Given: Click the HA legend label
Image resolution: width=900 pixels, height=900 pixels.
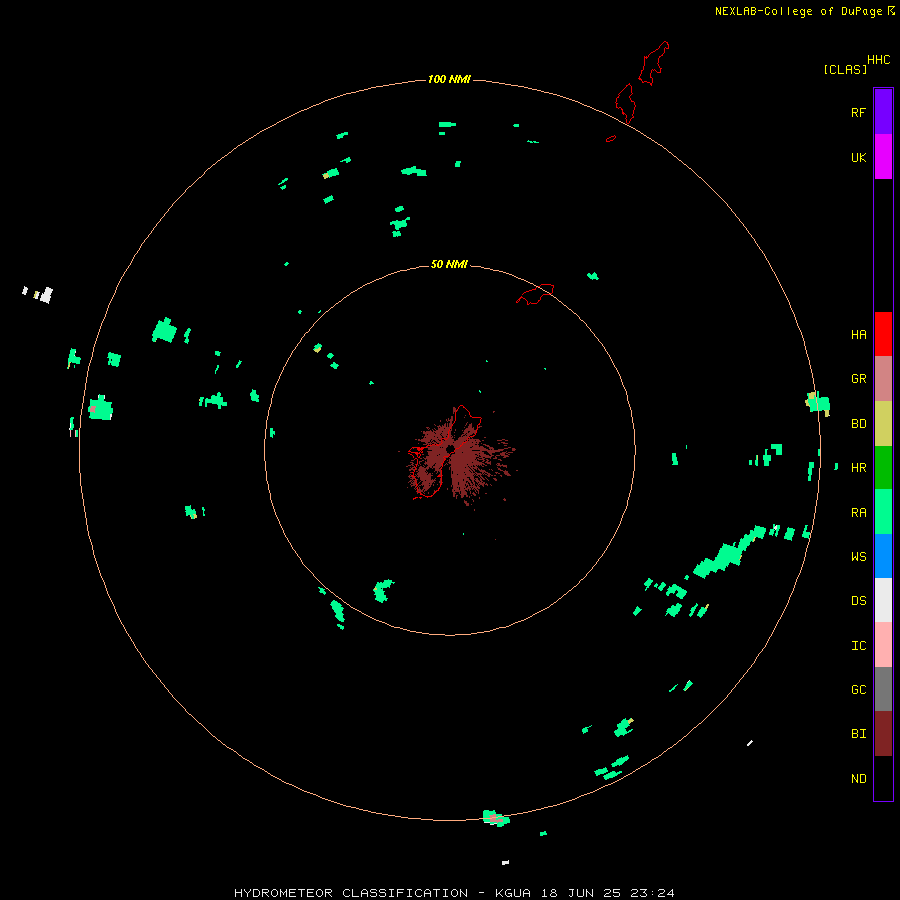Looking at the screenshot, I should click(x=858, y=335).
